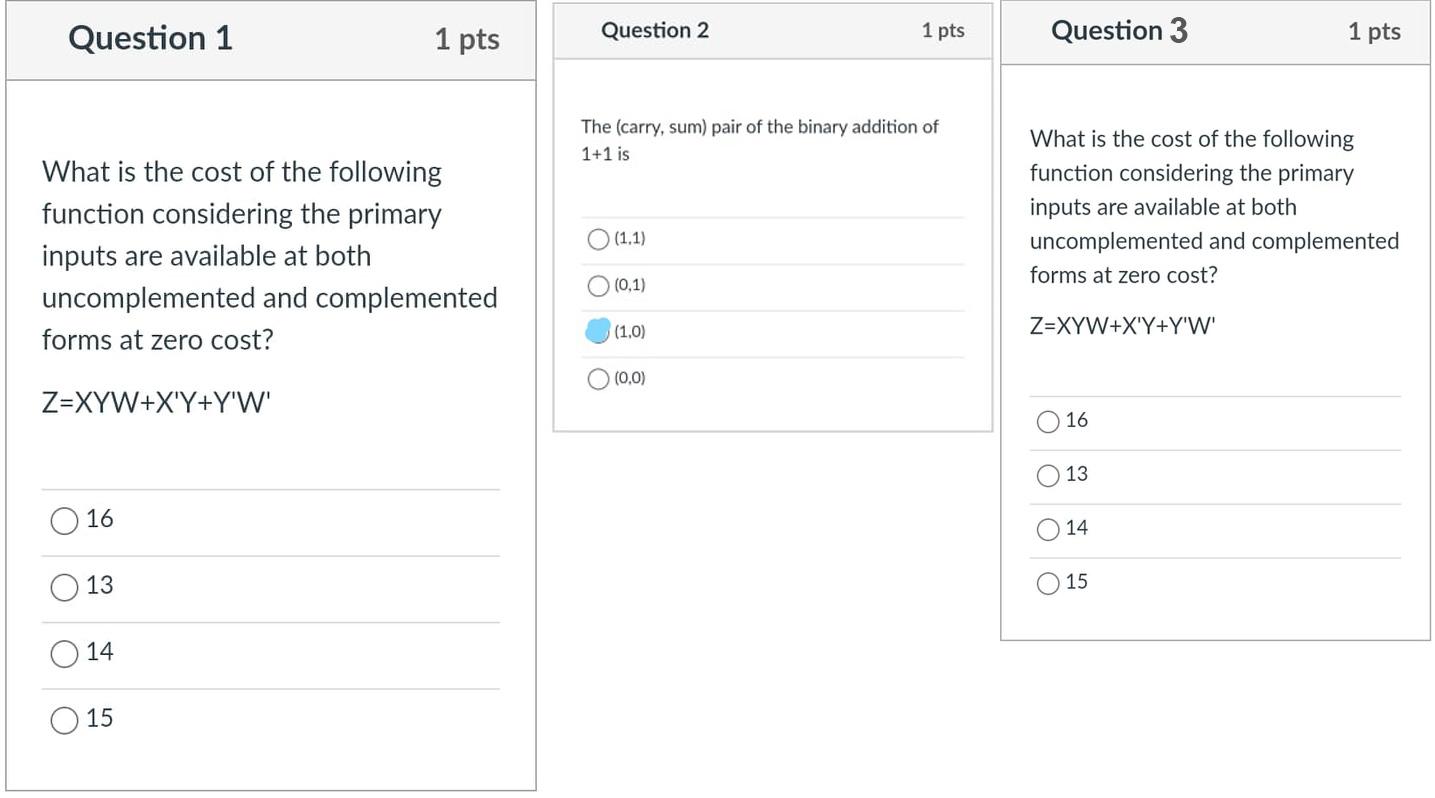Select answer 15 for Question 1
The width and height of the screenshot is (1435, 798).
[64, 719]
